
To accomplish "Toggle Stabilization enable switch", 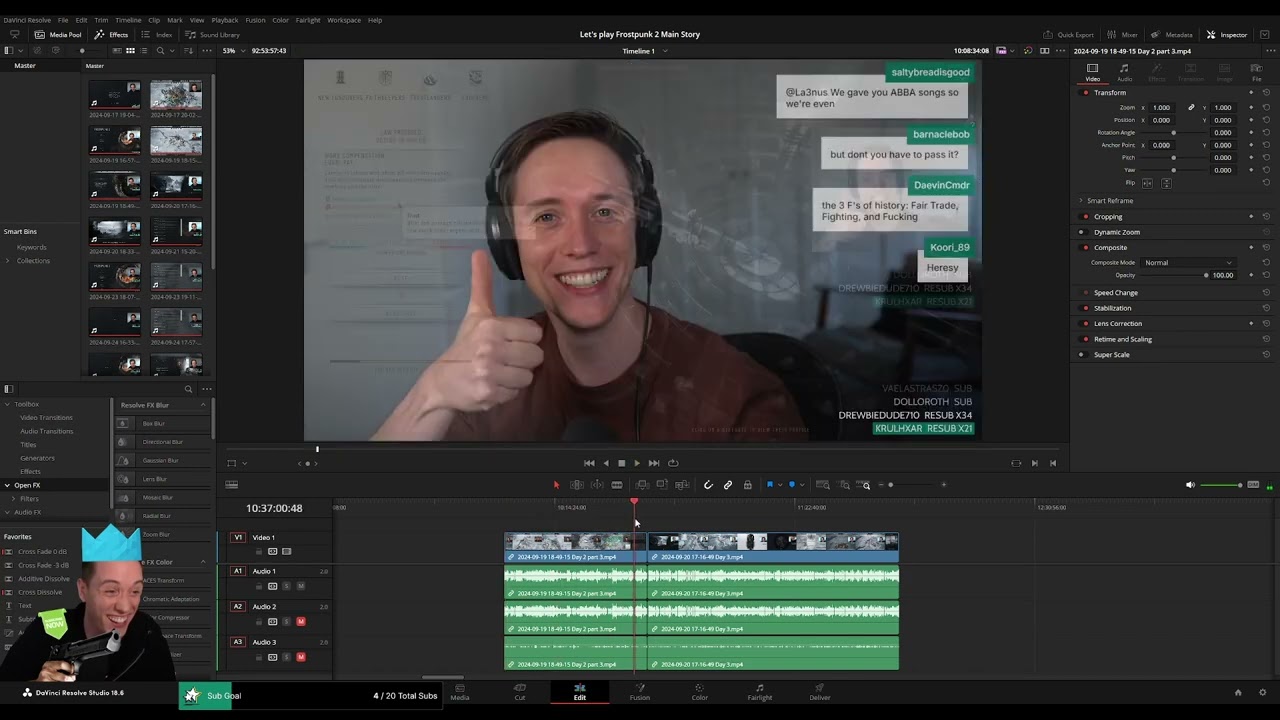I will click(1085, 308).
